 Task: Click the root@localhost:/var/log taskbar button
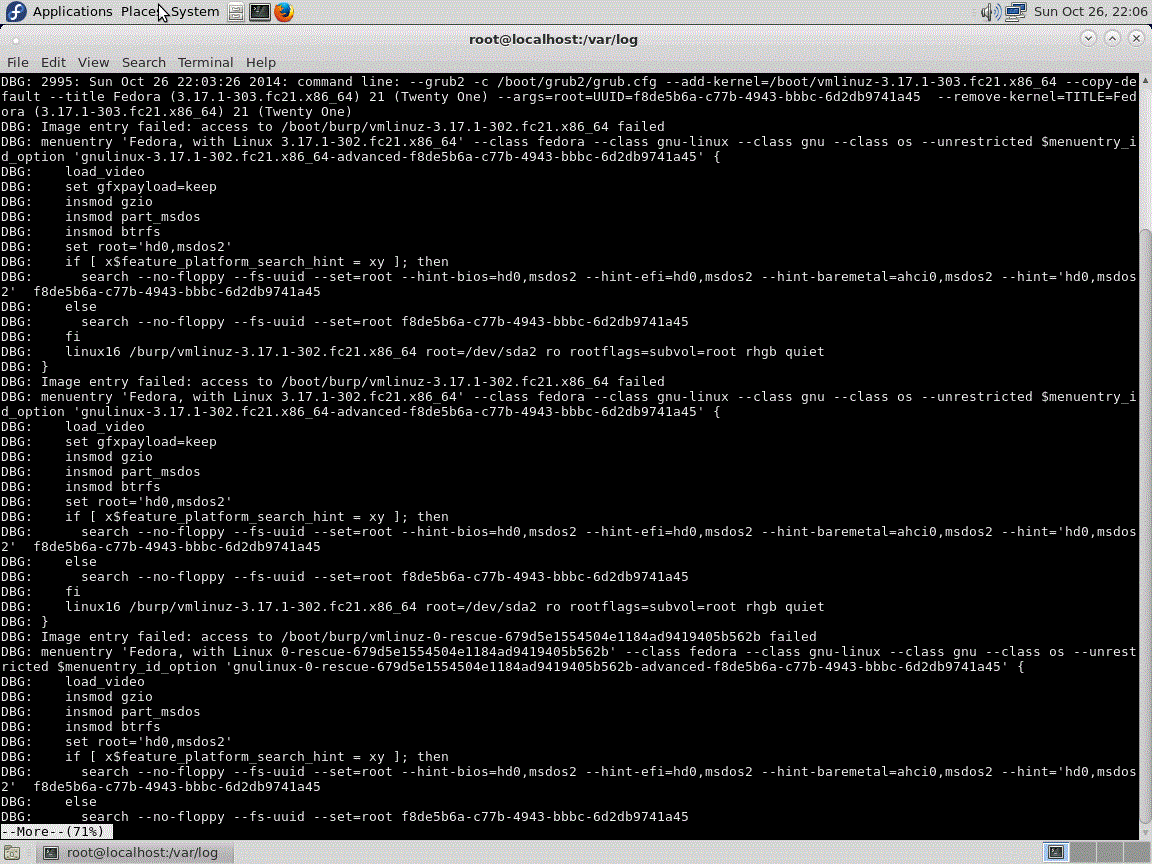(x=134, y=852)
